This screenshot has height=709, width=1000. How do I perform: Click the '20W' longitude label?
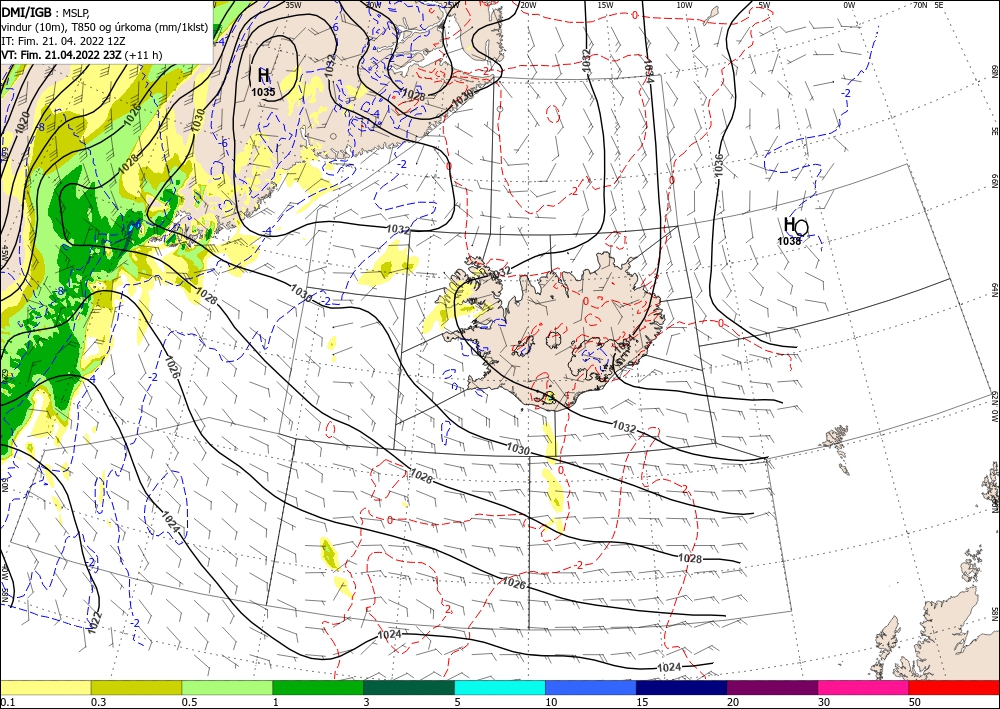pos(527,5)
